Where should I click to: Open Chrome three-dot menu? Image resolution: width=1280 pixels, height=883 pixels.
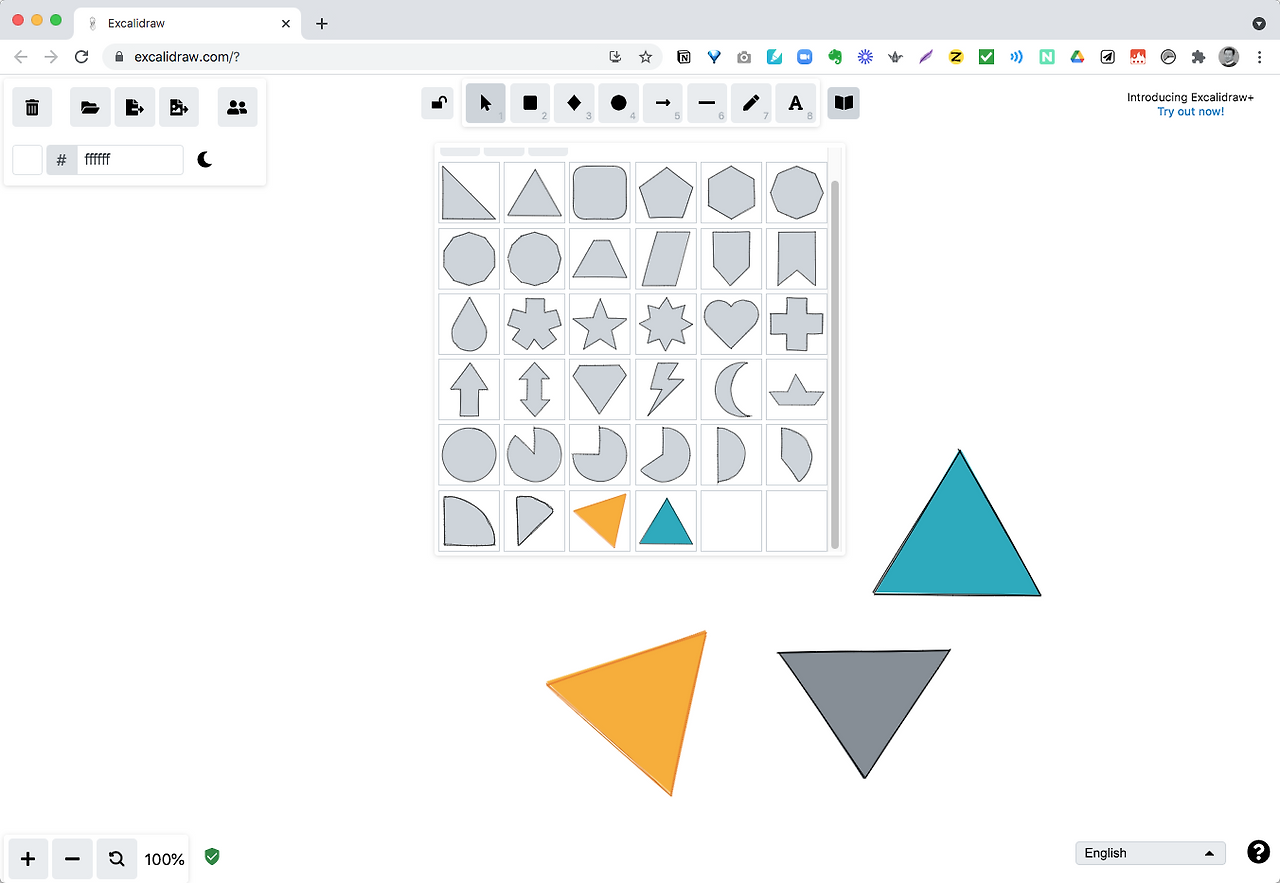click(1259, 57)
